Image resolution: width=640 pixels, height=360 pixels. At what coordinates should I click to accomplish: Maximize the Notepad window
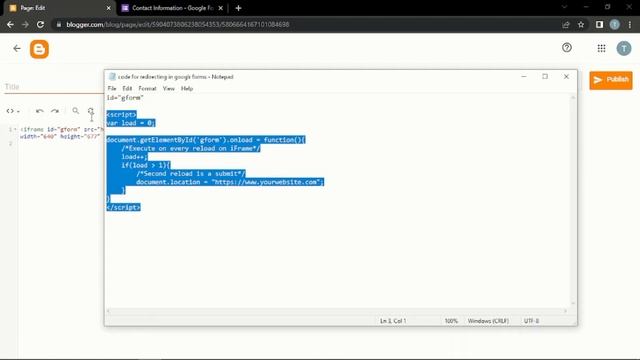[545, 76]
